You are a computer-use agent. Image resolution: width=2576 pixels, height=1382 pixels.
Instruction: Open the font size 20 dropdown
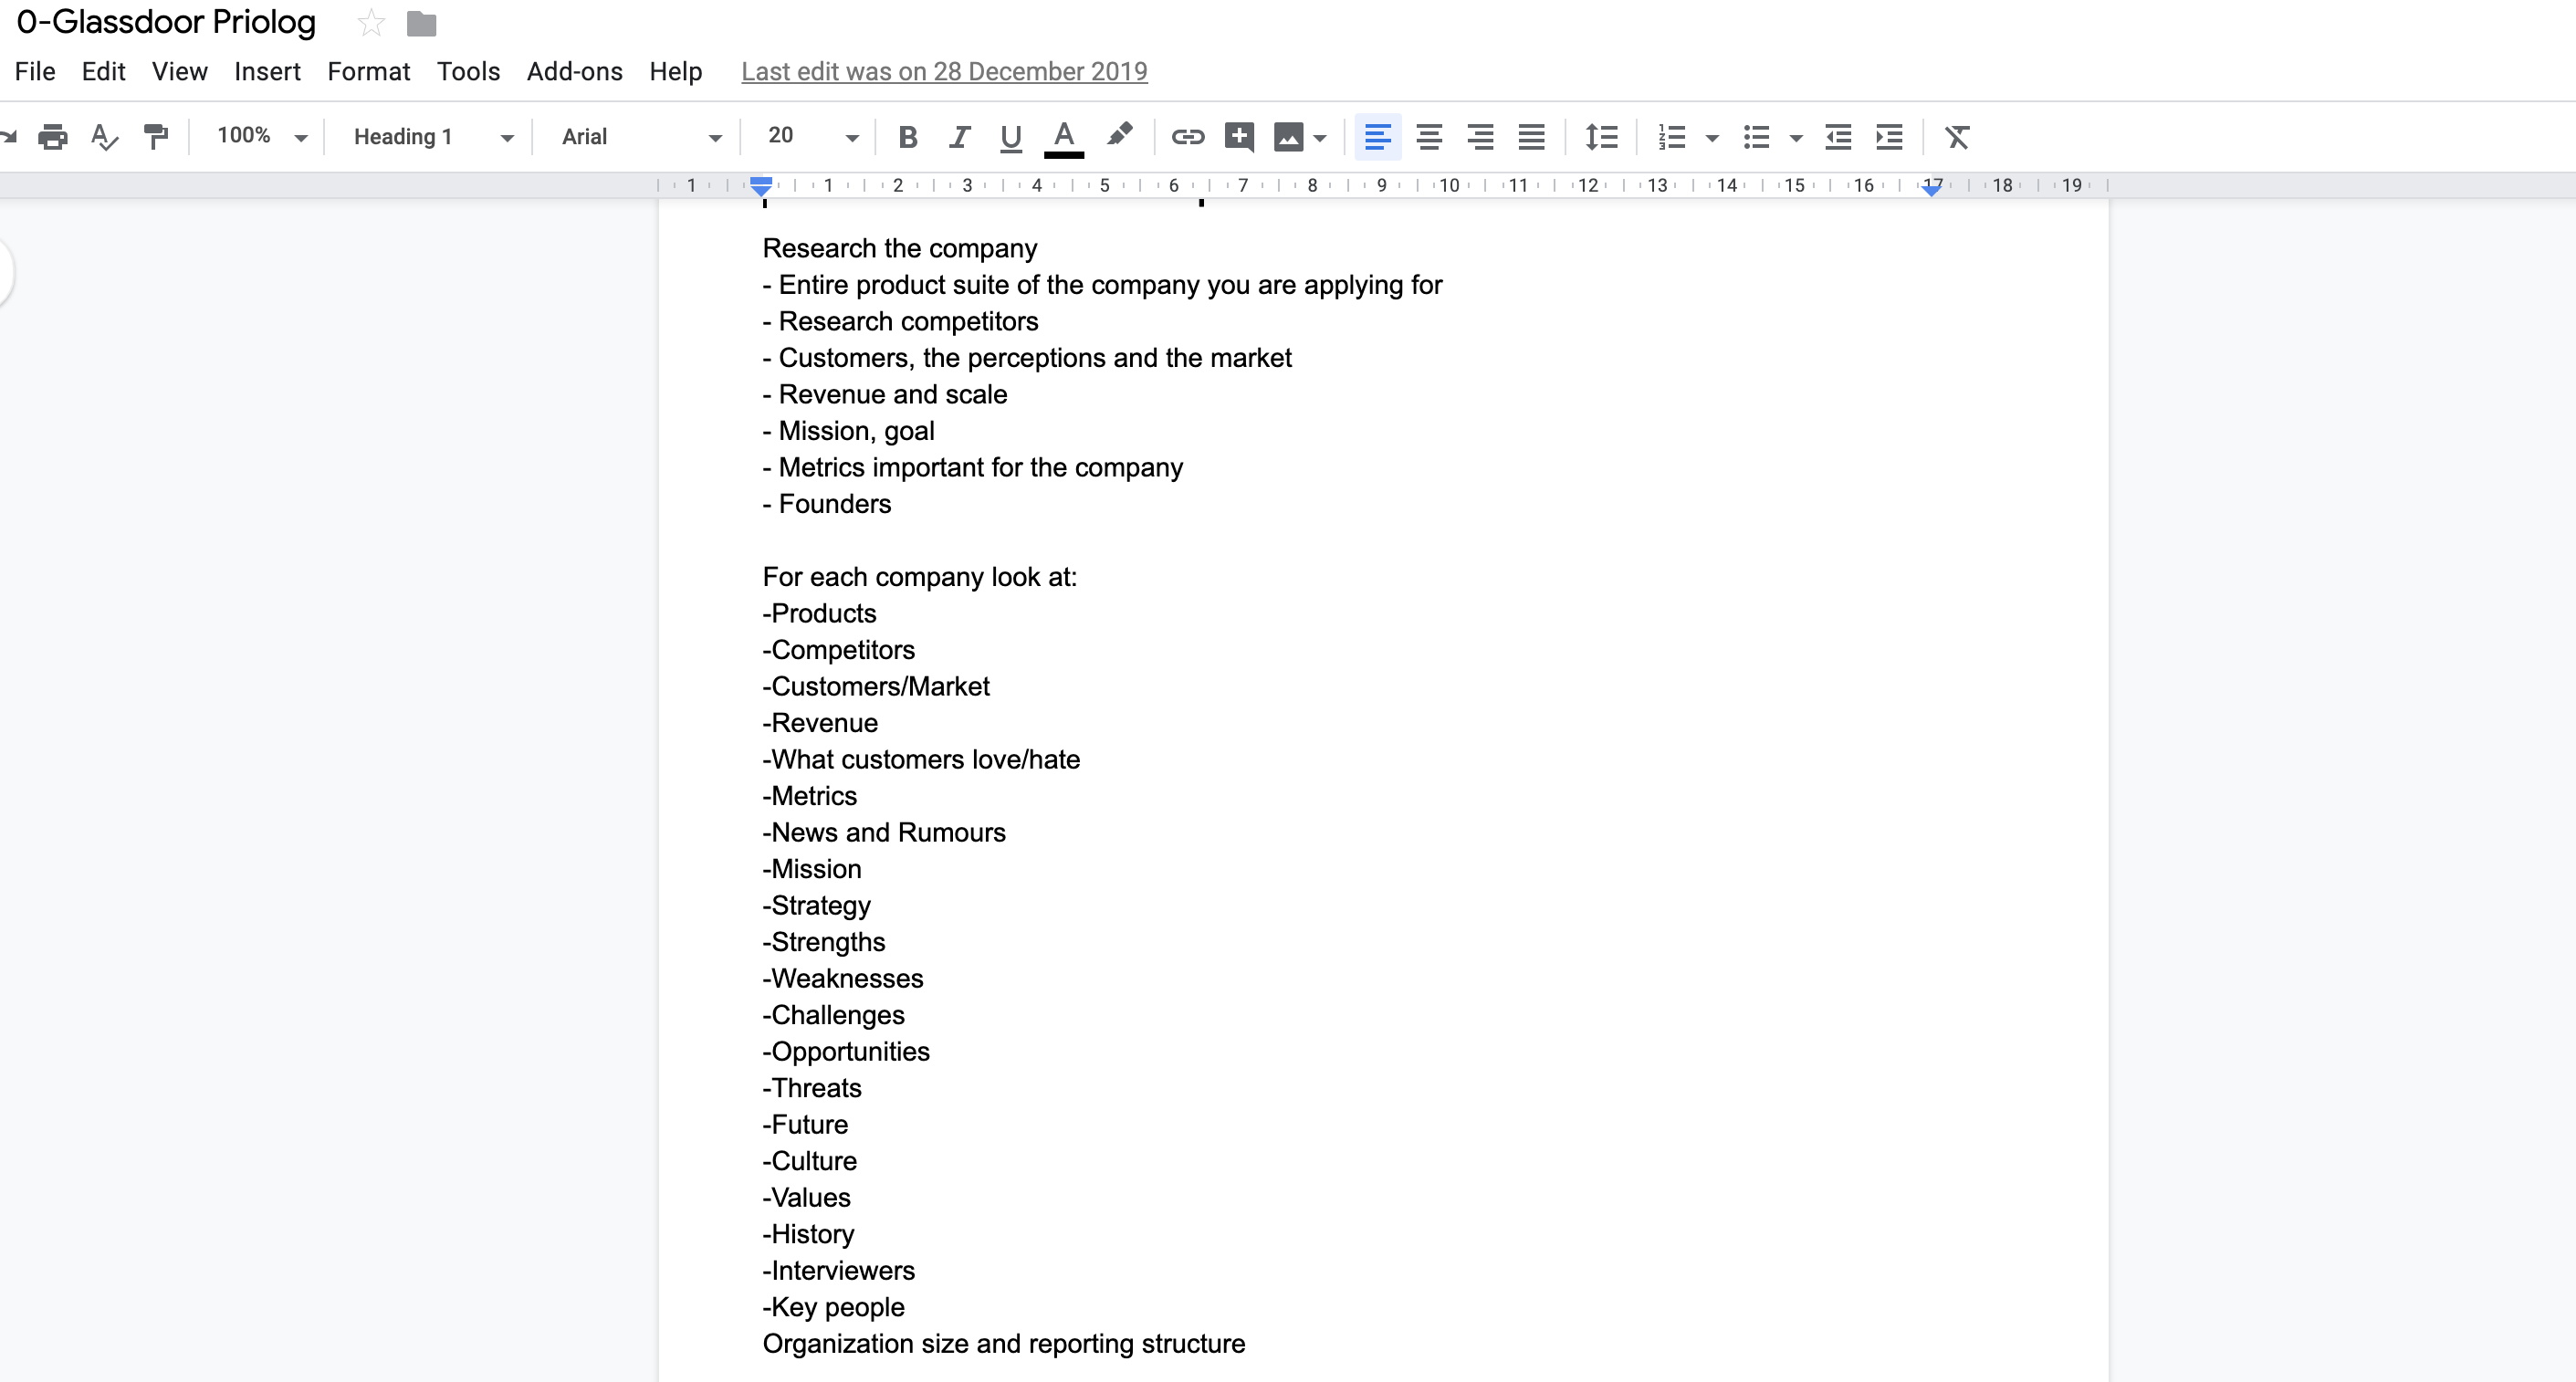[x=812, y=136]
